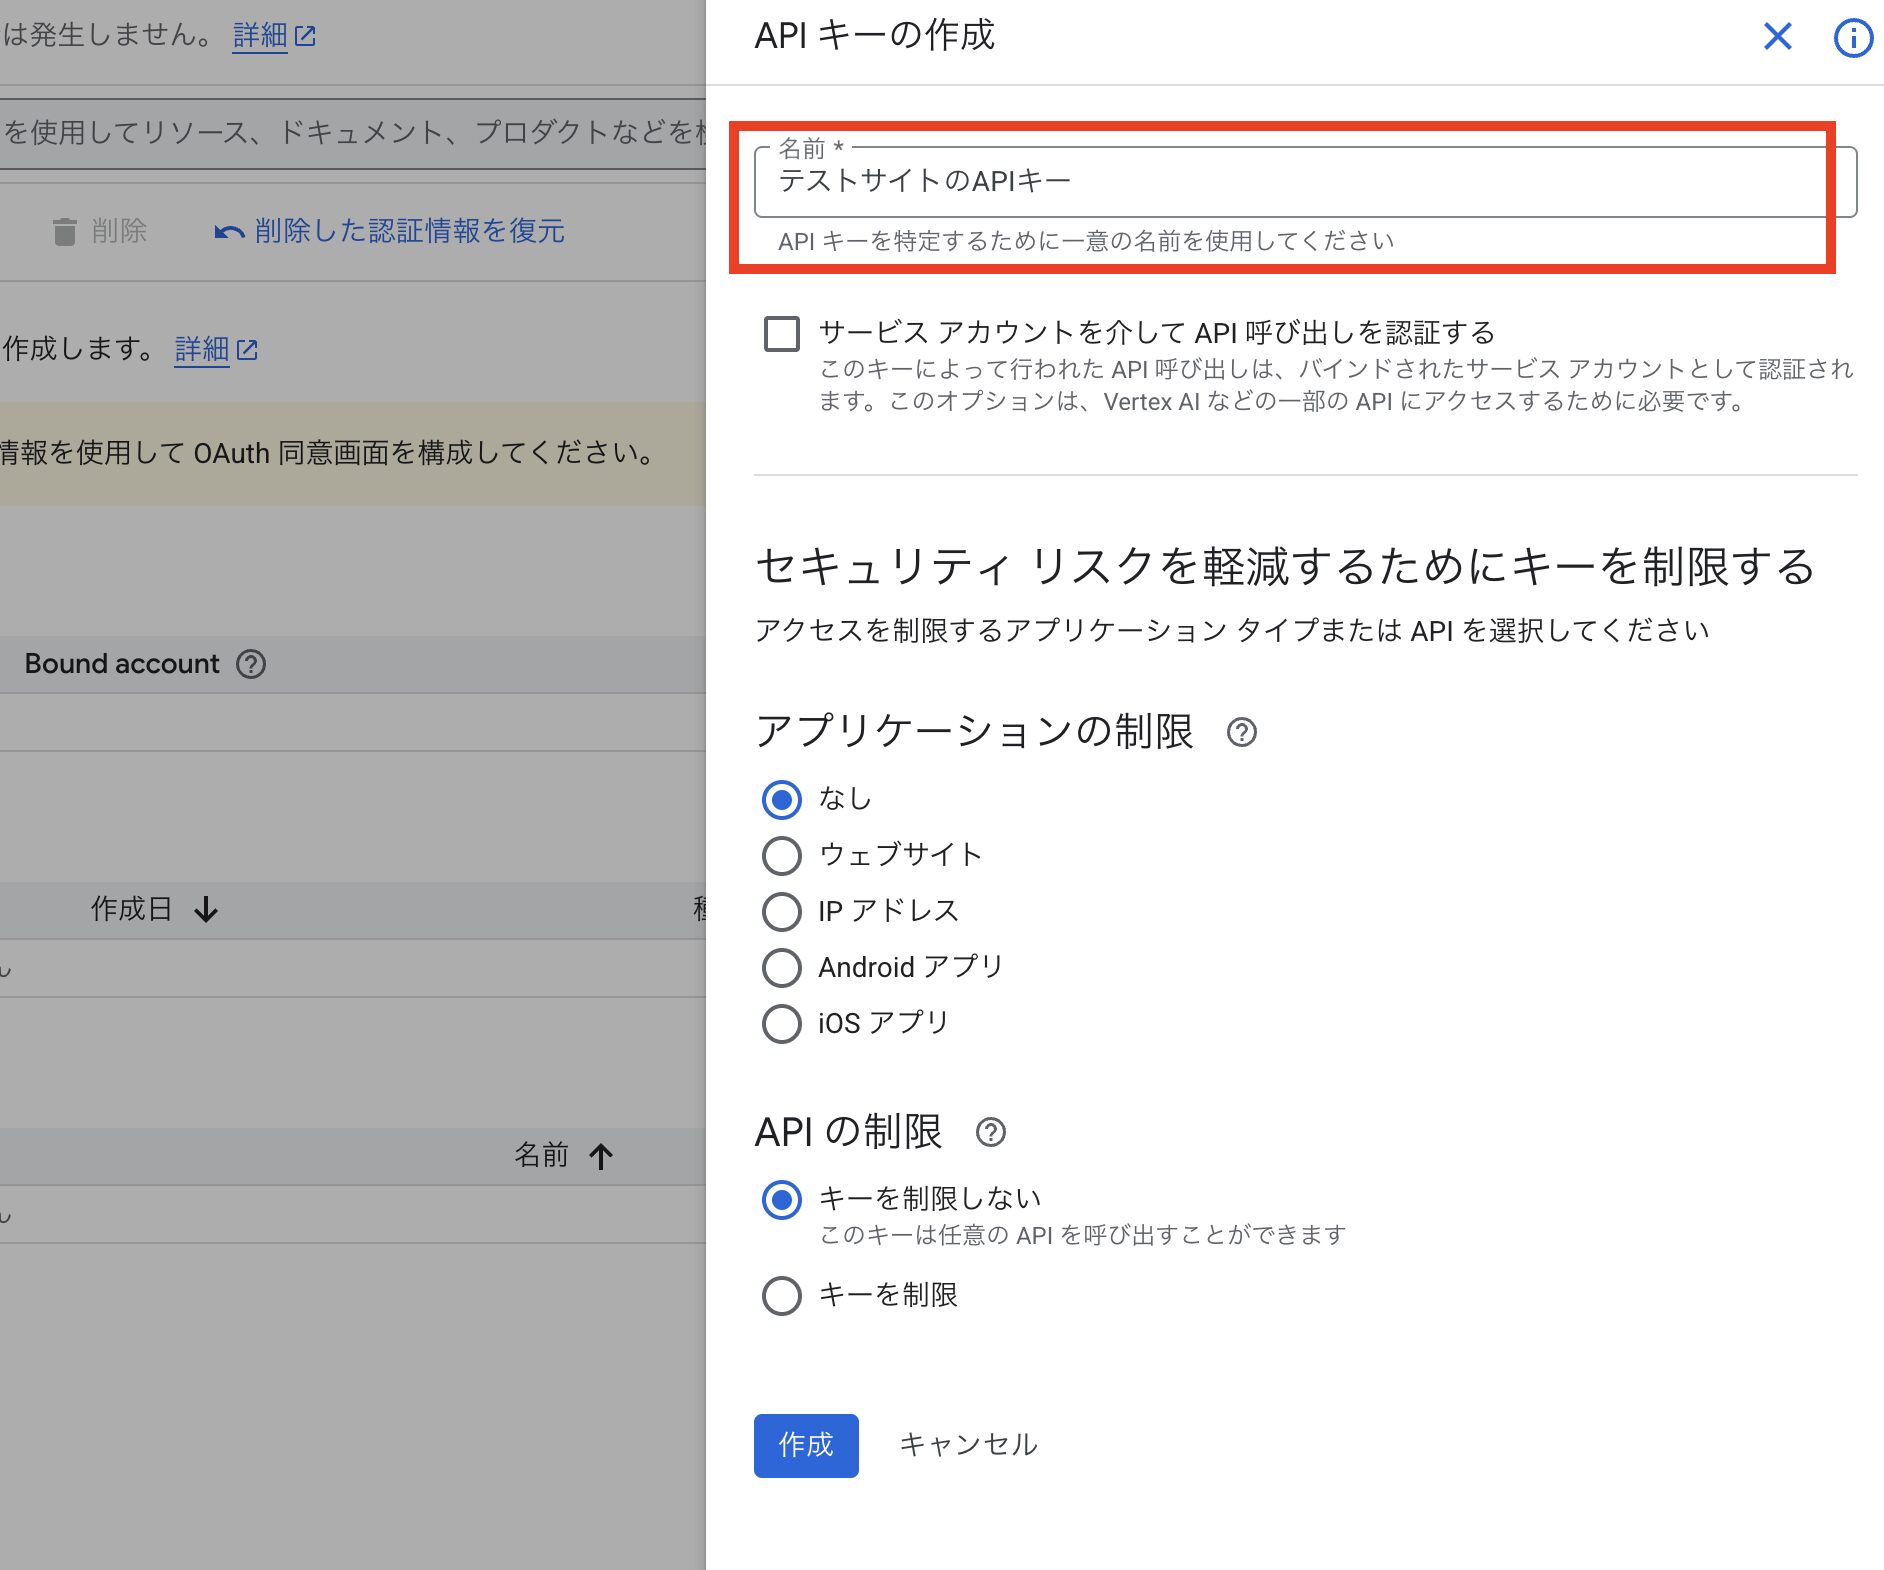Viewport: 1884px width, 1570px height.
Task: Click the blue 作成 button
Action: pos(806,1445)
